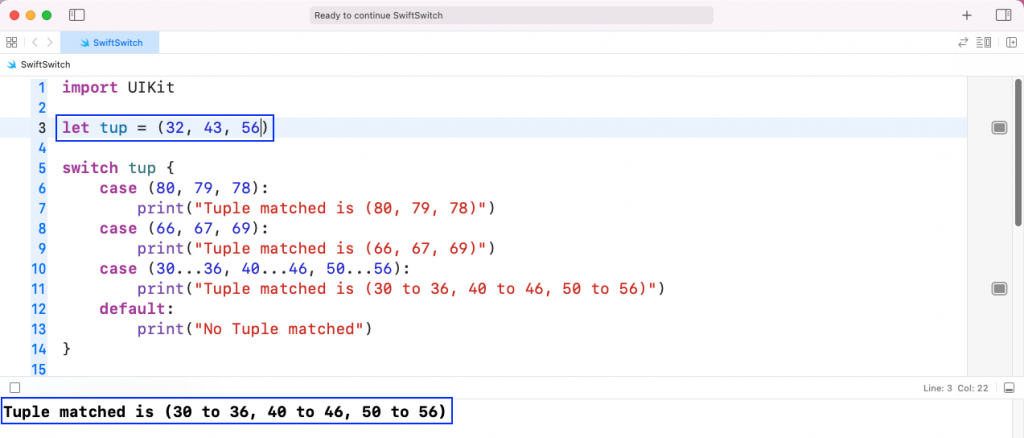Image resolution: width=1024 pixels, height=438 pixels.
Task: Click the print "(30 to 36, 40 to 46, 50 to 56)" code line
Action: click(x=401, y=289)
